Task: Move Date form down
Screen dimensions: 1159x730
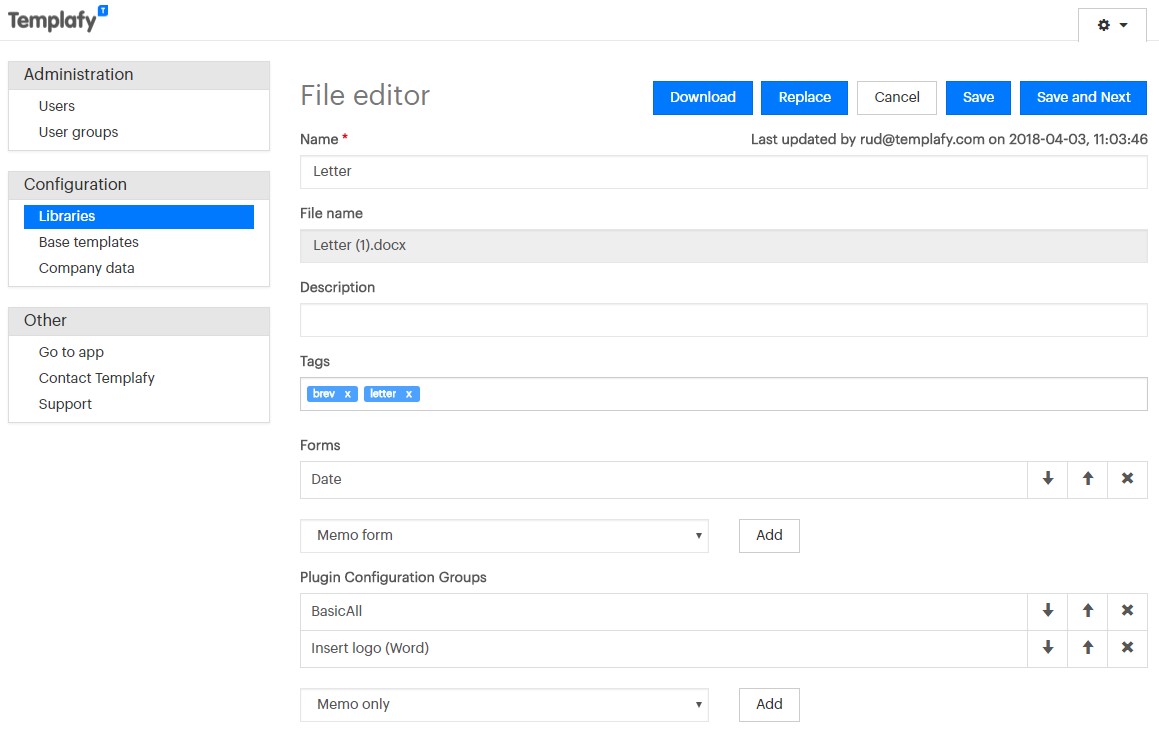Action: point(1047,479)
